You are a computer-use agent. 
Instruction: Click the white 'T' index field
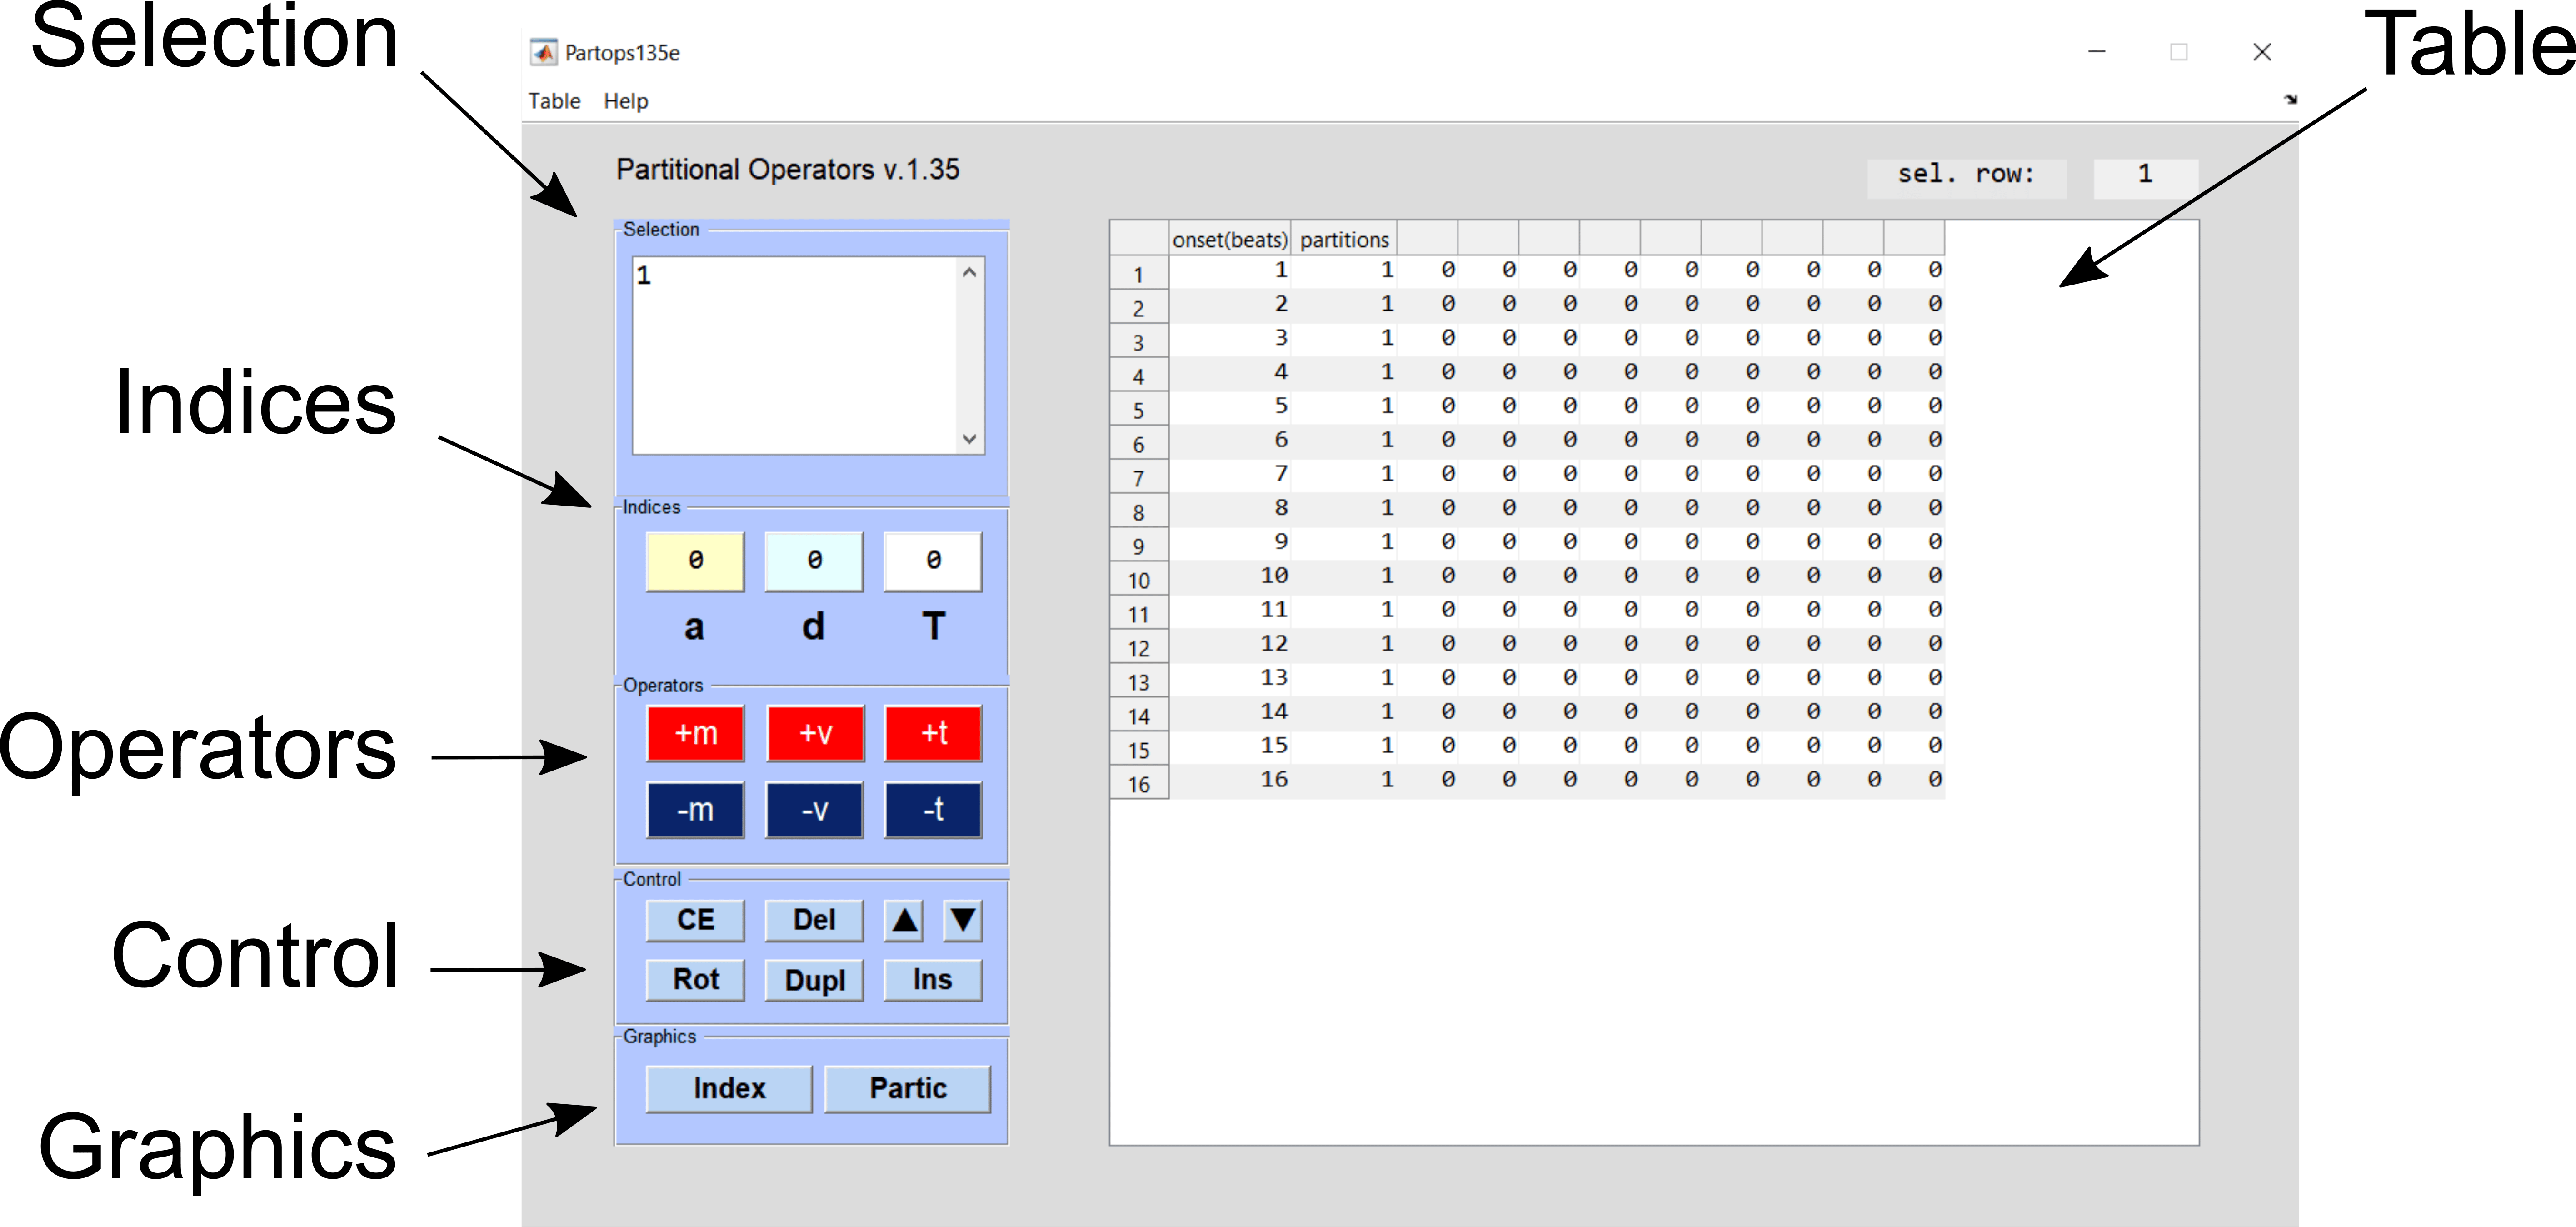tap(934, 561)
